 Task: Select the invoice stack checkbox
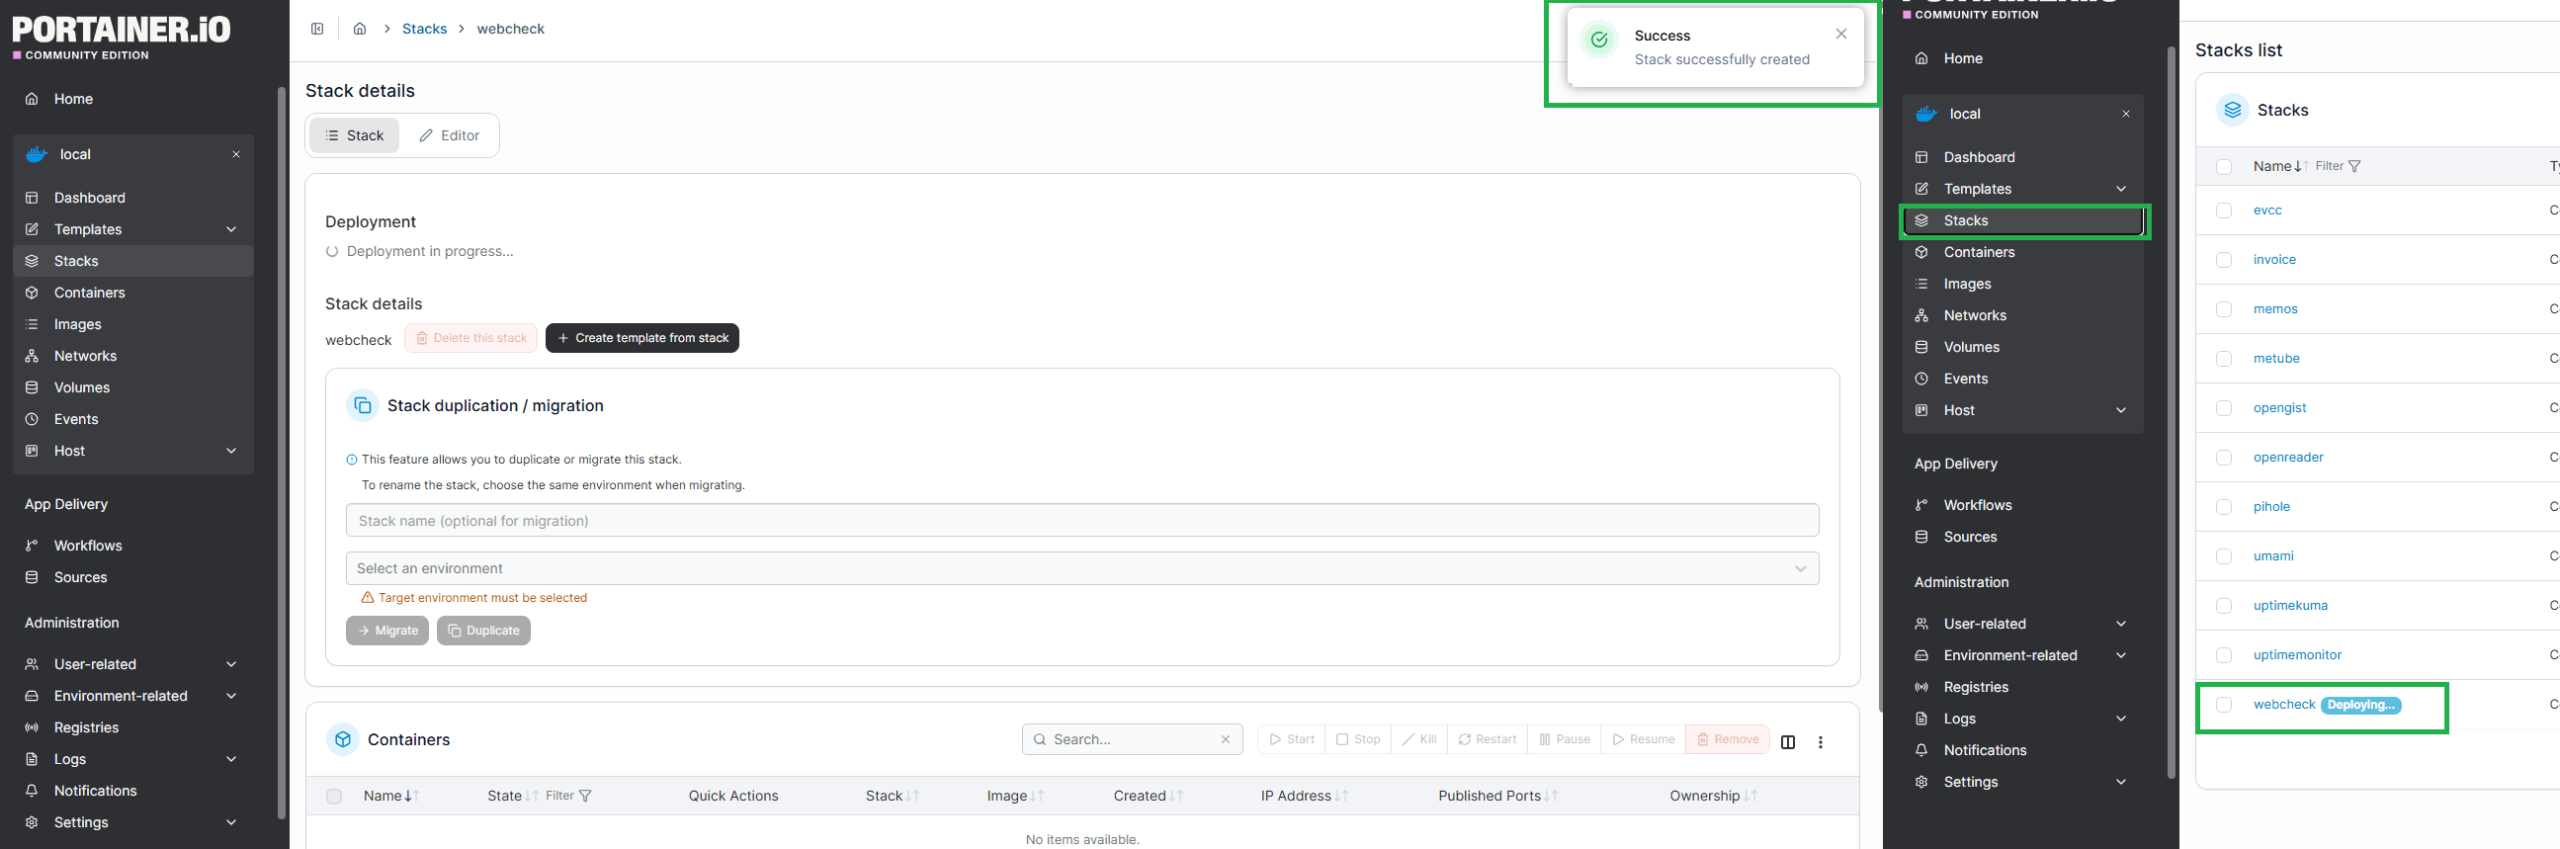pos(2224,260)
